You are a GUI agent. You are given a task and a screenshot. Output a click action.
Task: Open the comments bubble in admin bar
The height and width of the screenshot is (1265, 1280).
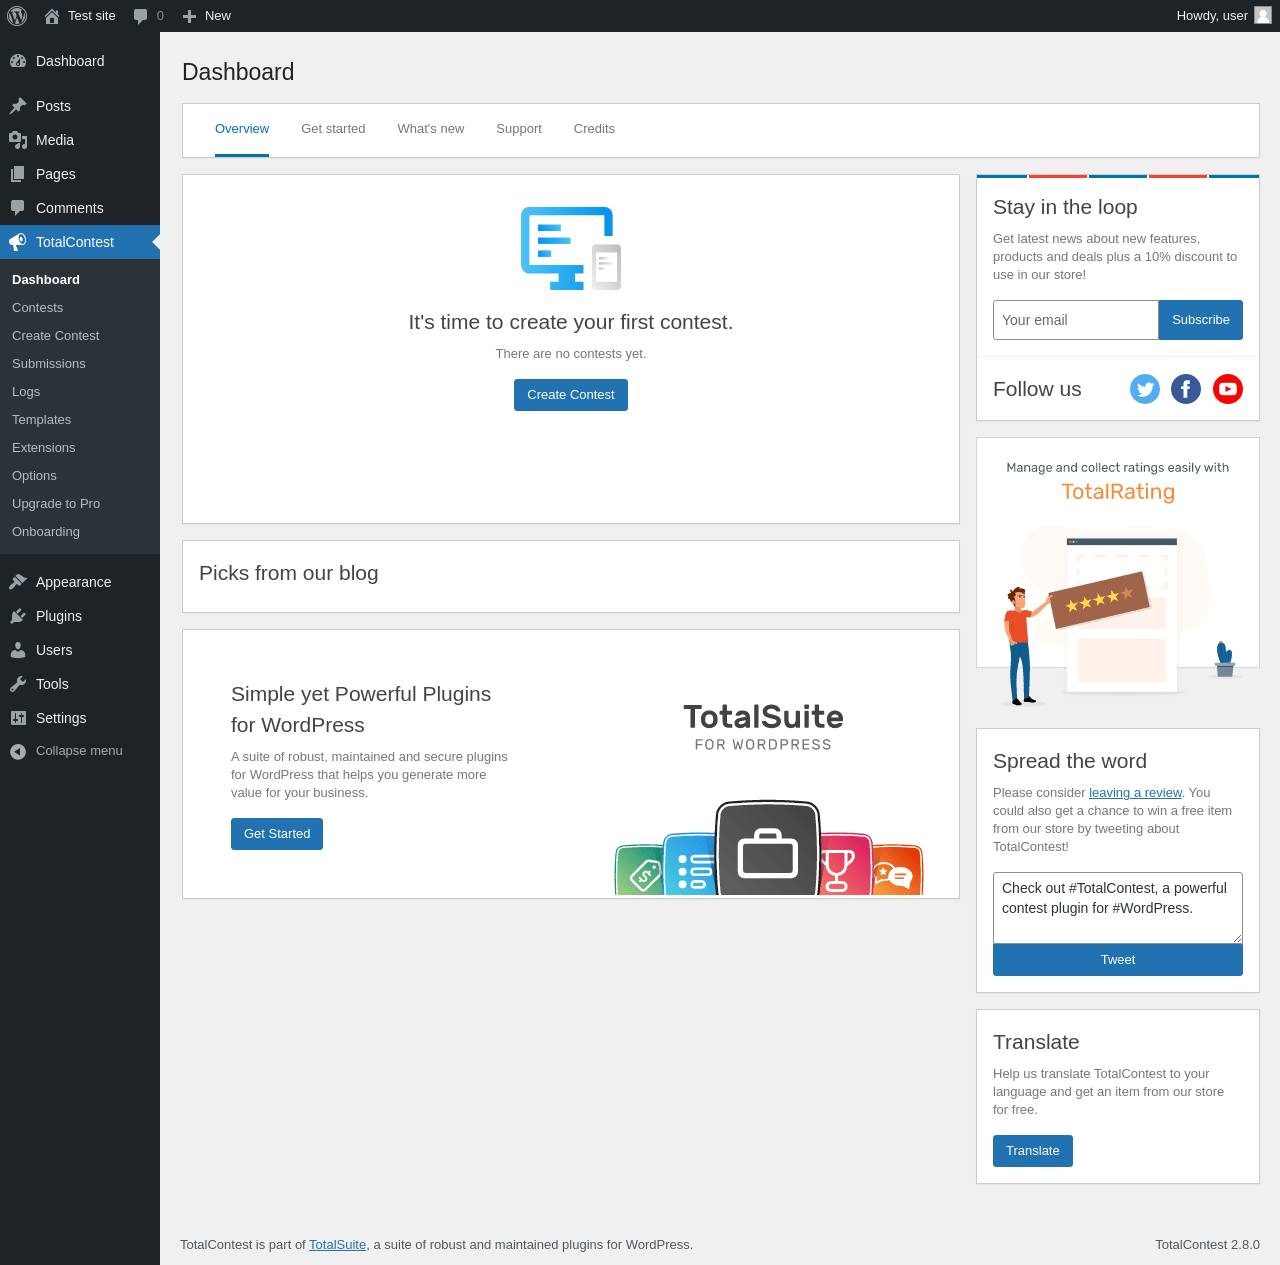point(141,16)
